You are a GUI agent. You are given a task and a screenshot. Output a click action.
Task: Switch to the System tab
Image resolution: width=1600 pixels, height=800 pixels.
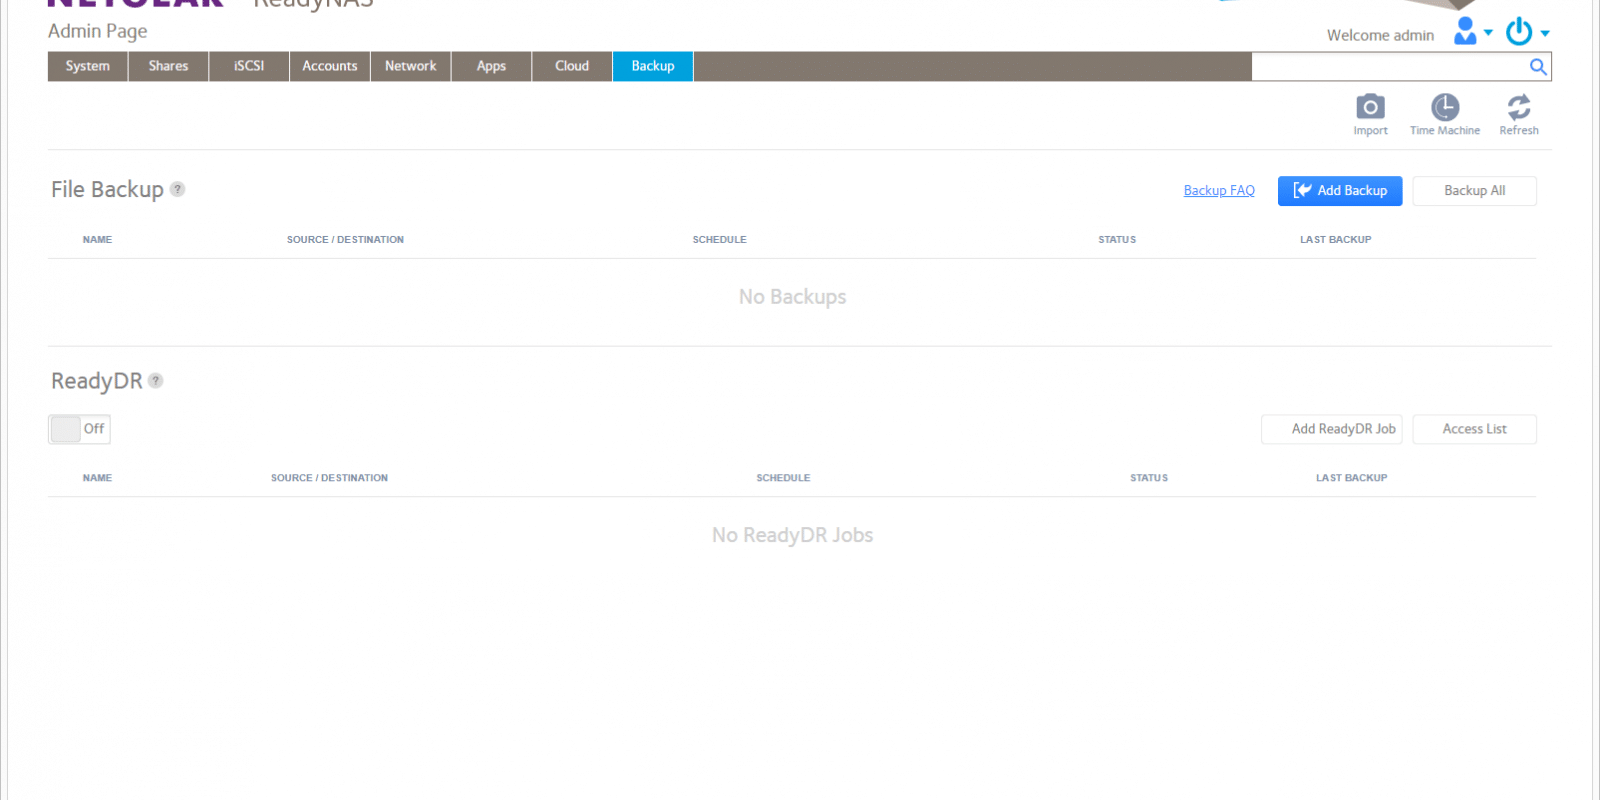88,66
